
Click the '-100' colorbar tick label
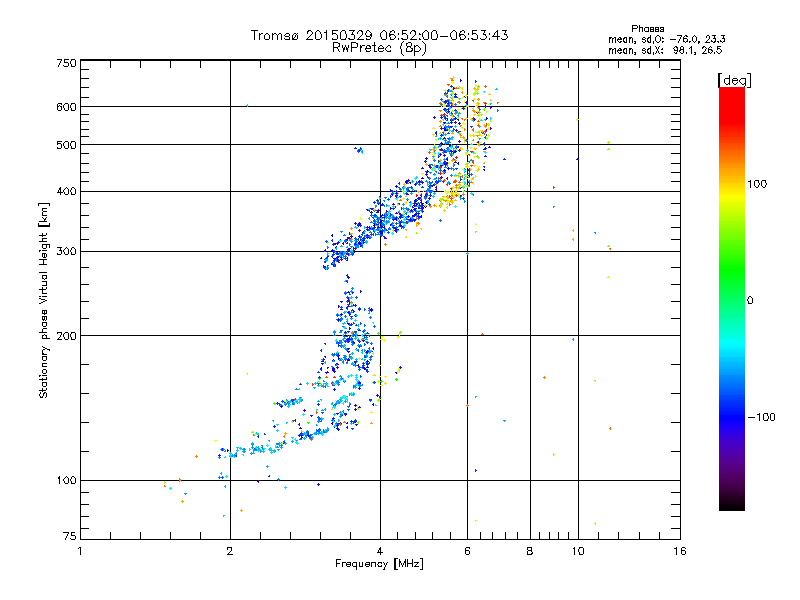(x=761, y=417)
